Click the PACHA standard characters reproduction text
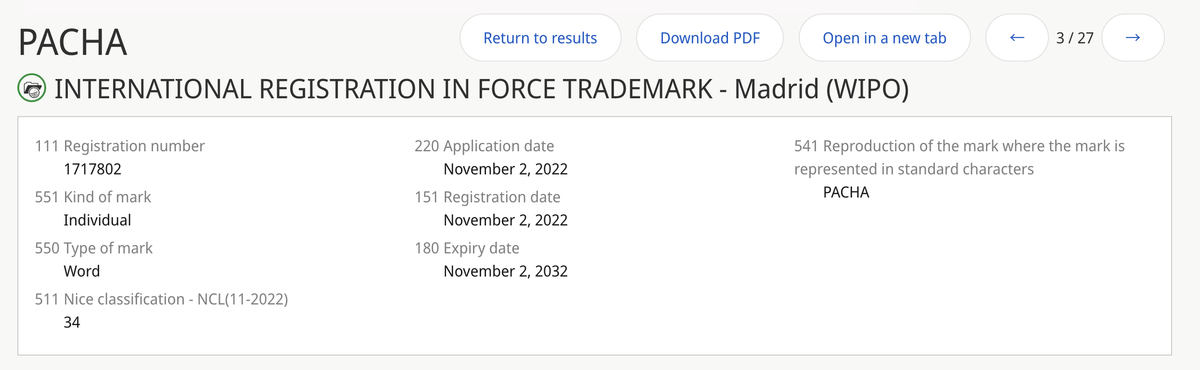The height and width of the screenshot is (370, 1200). (846, 192)
